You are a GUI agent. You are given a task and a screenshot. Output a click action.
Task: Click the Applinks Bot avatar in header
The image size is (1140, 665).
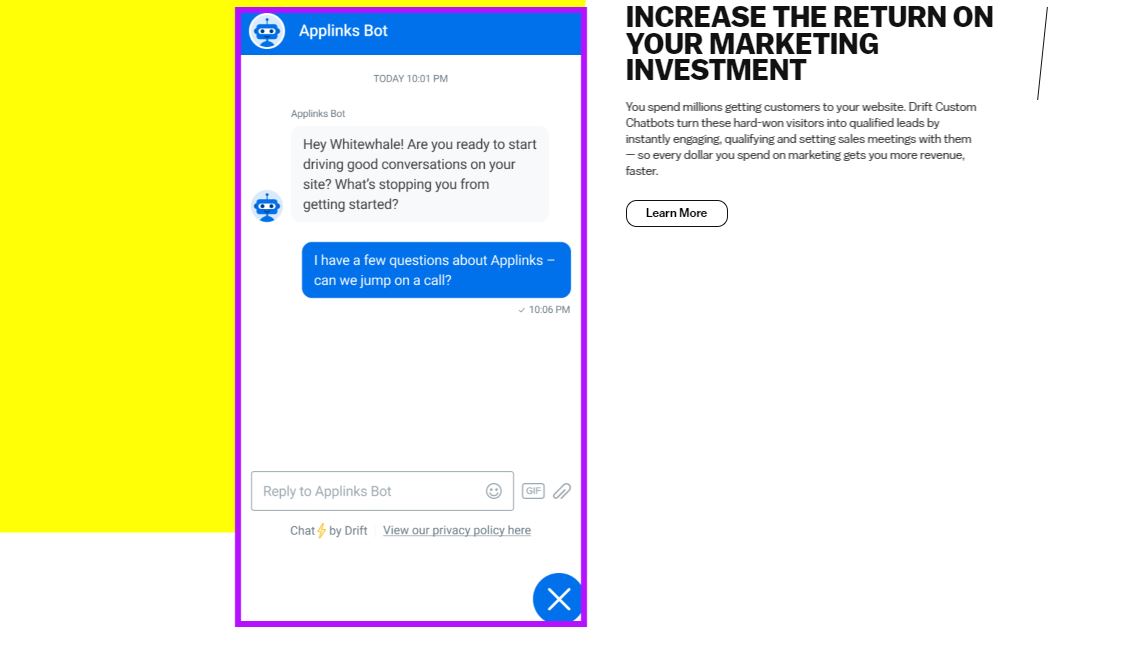pyautogui.click(x=267, y=31)
